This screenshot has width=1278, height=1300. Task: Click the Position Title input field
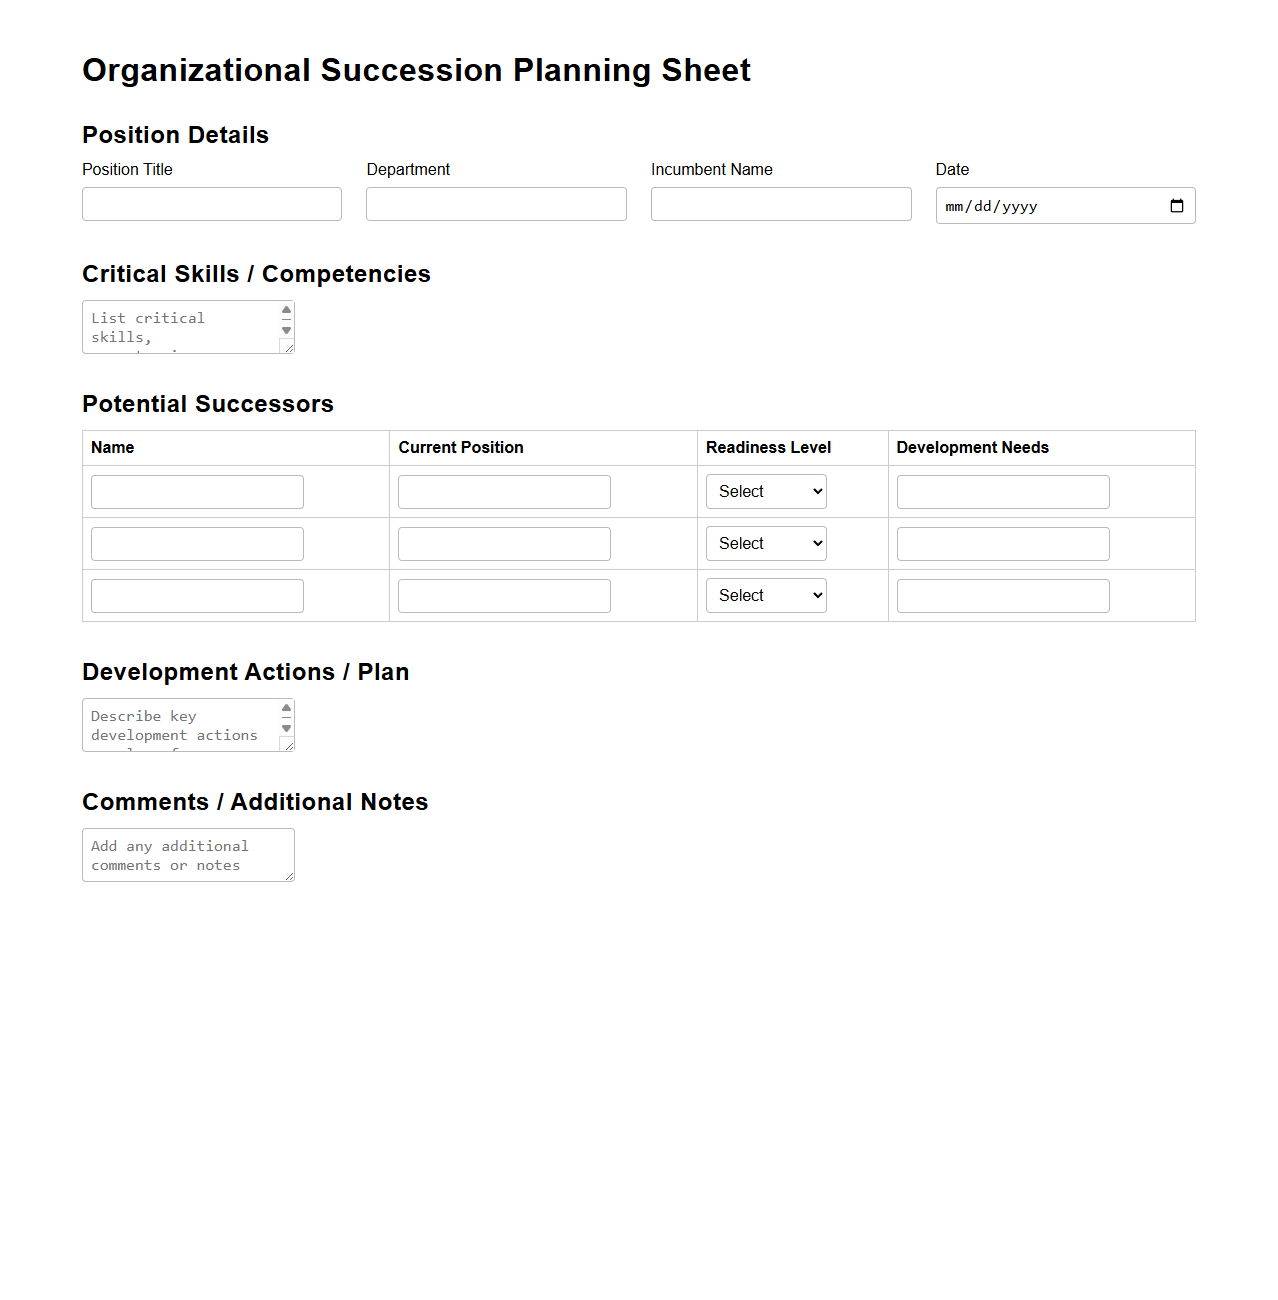[211, 204]
